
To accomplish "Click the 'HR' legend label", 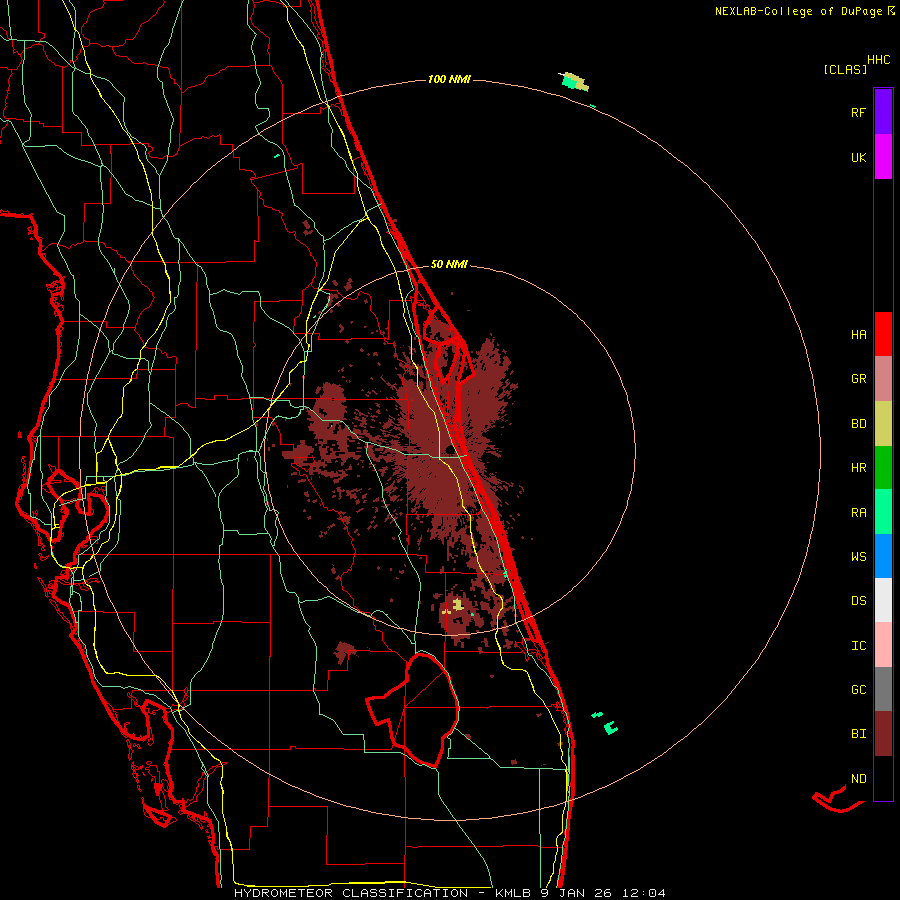I will 858,468.
